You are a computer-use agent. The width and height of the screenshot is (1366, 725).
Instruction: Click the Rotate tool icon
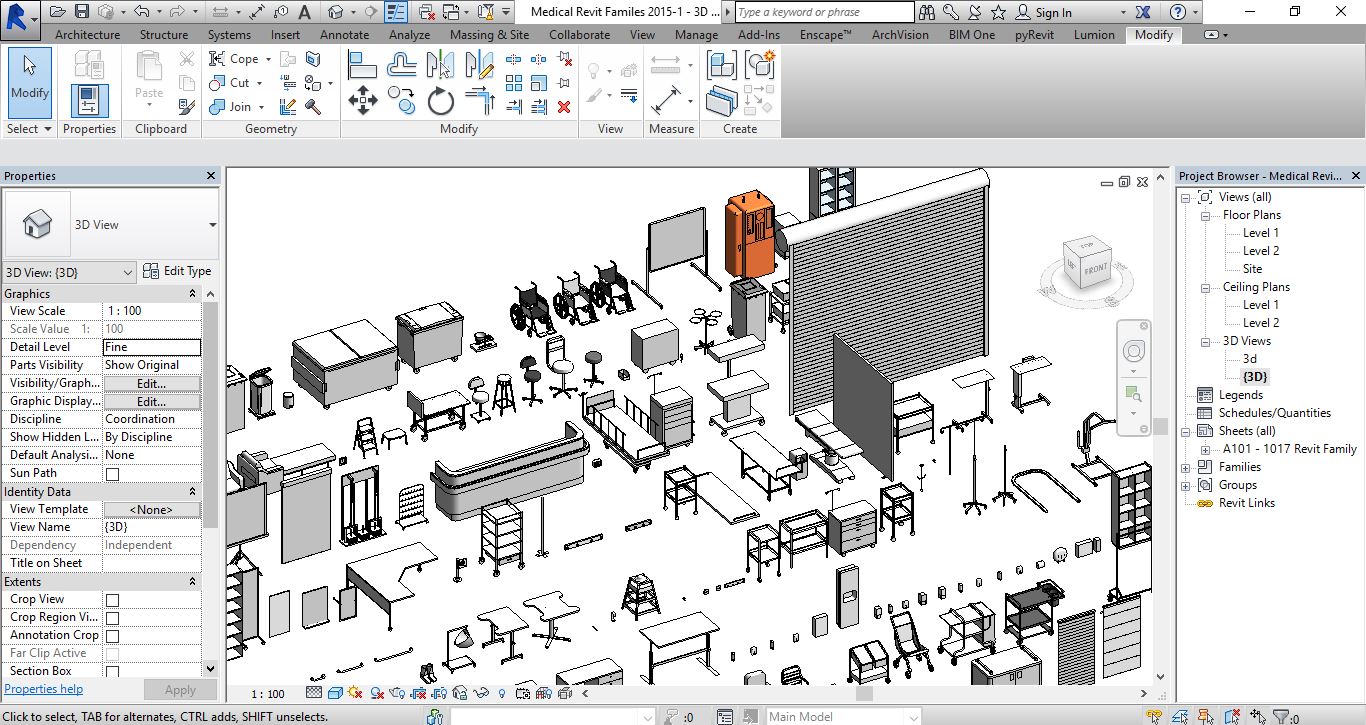click(441, 101)
